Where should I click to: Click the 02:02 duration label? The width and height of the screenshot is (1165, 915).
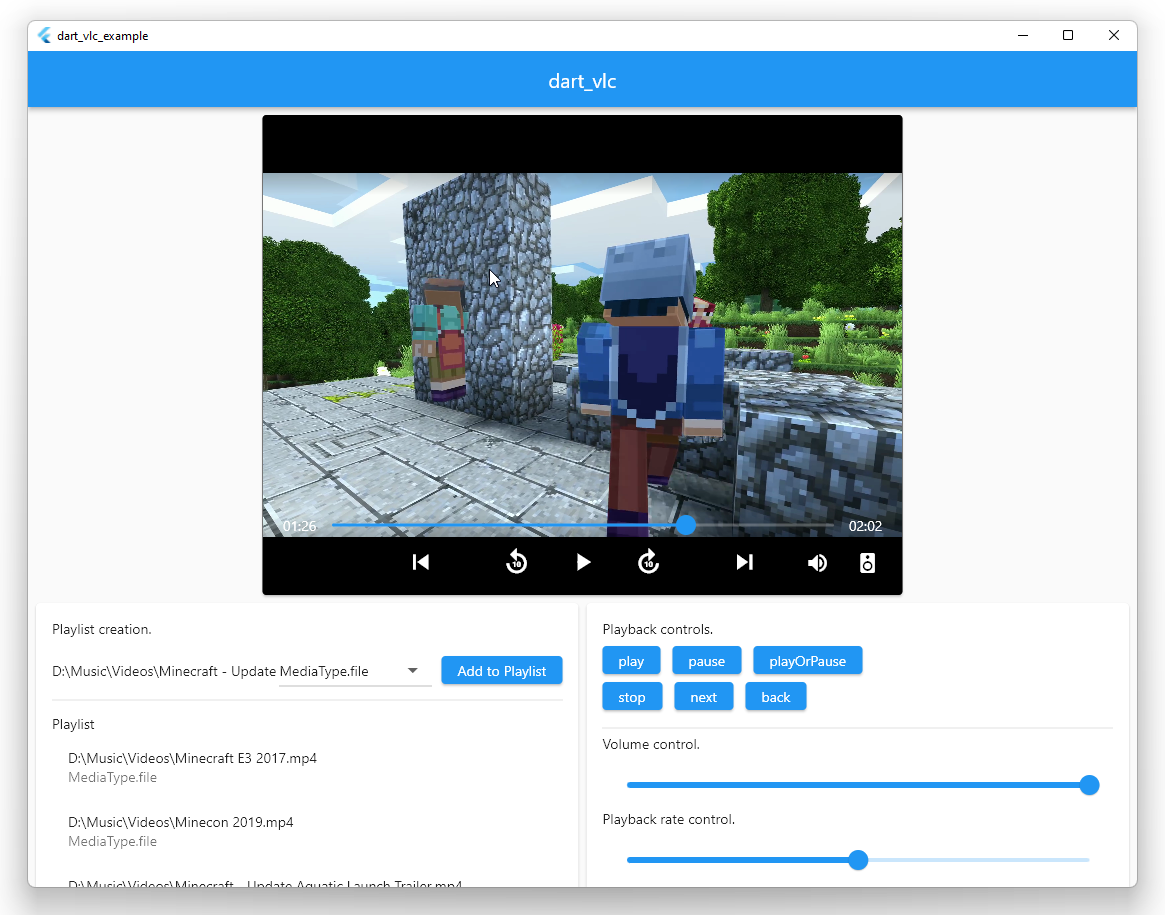pyautogui.click(x=866, y=527)
